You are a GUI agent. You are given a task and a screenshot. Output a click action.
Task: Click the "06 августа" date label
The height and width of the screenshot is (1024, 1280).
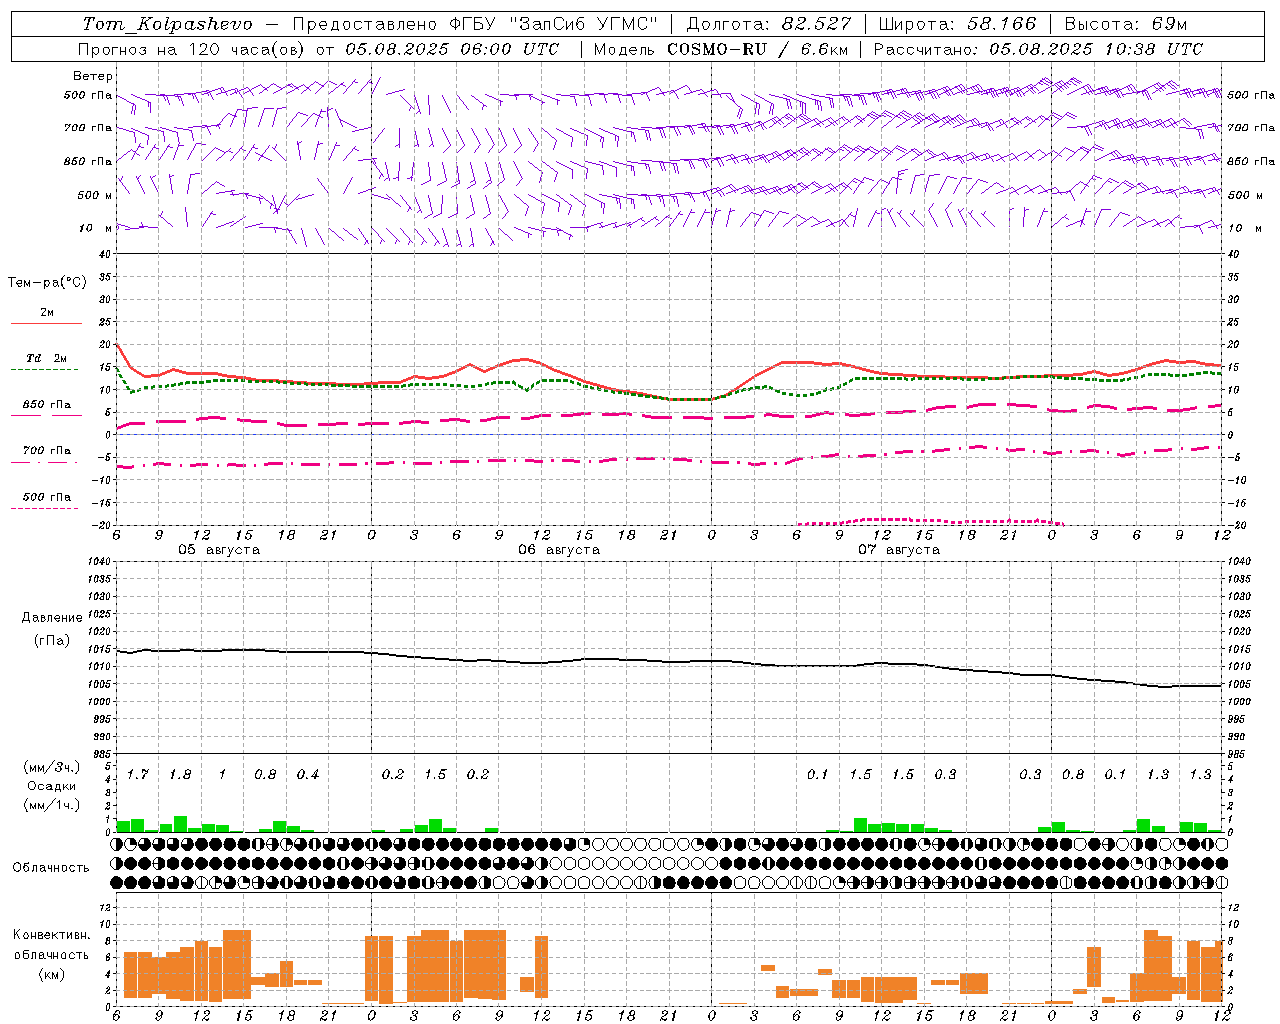(x=559, y=550)
